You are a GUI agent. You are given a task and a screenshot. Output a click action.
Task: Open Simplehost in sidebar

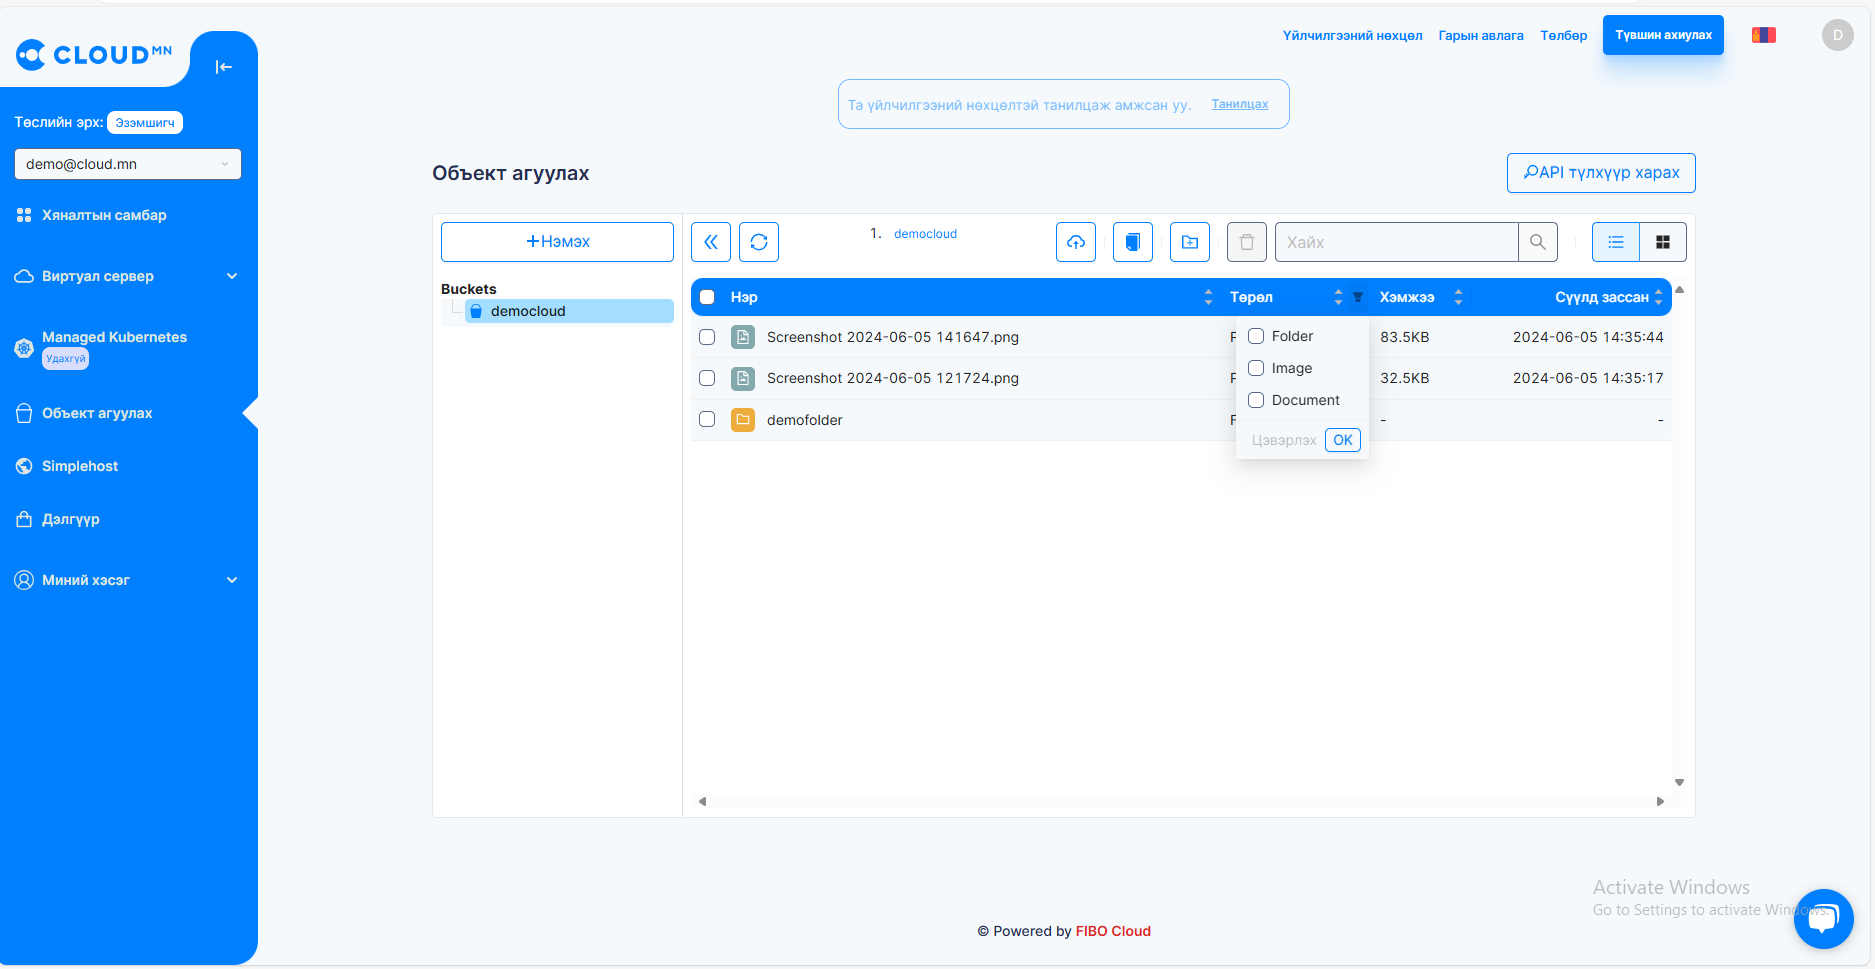[80, 466]
